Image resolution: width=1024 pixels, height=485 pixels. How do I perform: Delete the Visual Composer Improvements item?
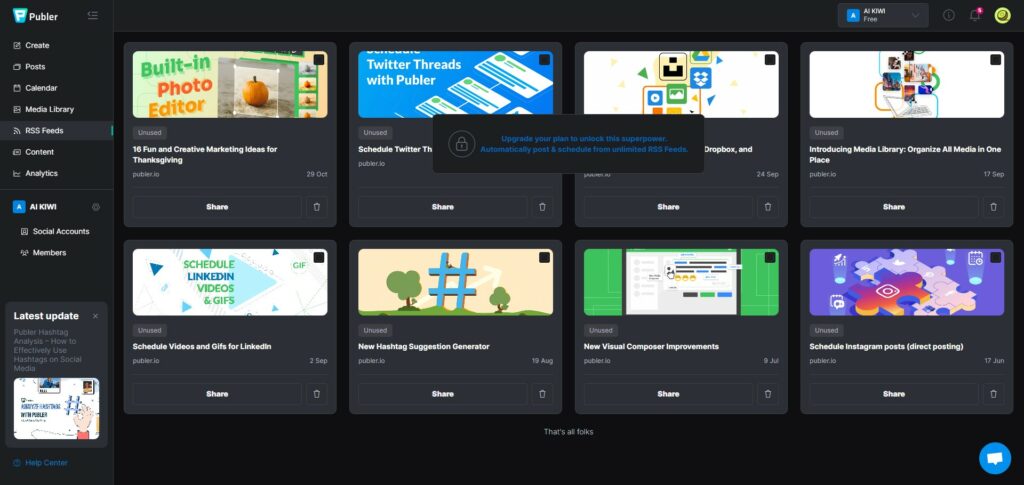point(768,394)
